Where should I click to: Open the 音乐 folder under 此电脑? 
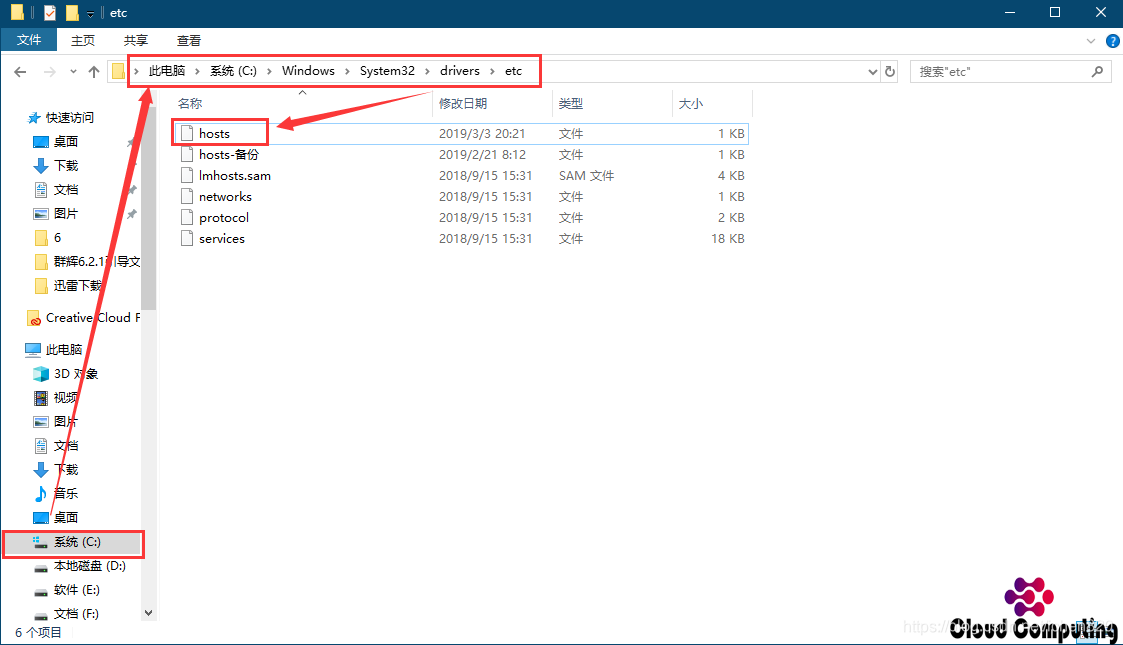click(57, 493)
